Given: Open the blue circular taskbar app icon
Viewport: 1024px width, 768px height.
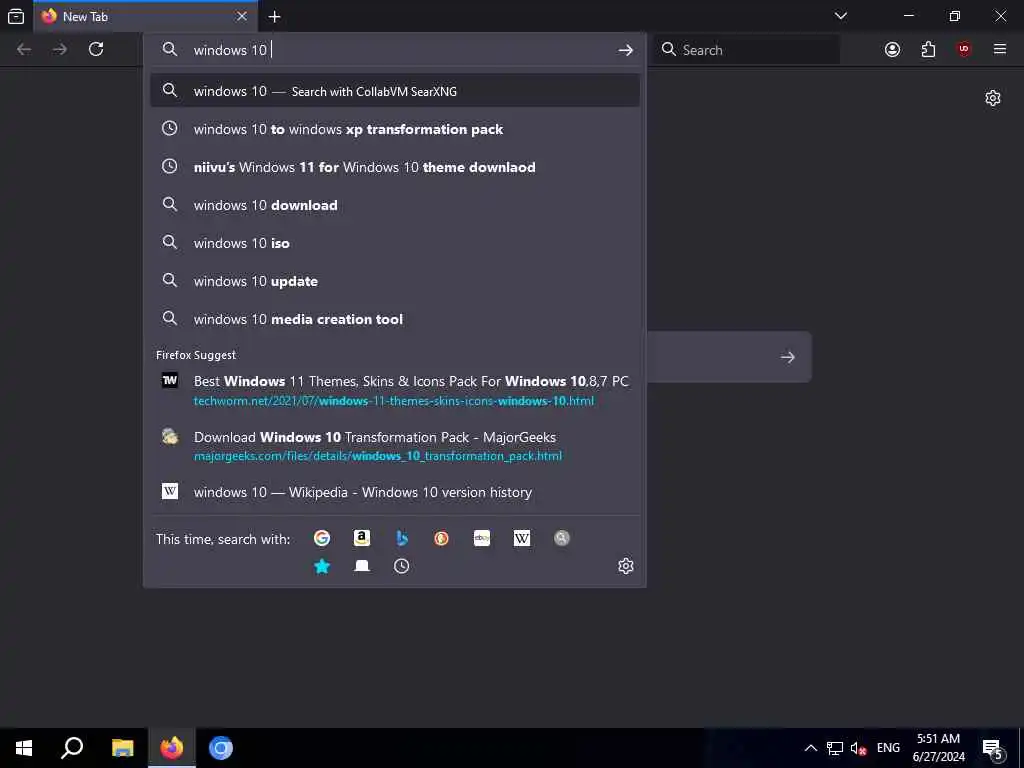Looking at the screenshot, I should [x=221, y=748].
